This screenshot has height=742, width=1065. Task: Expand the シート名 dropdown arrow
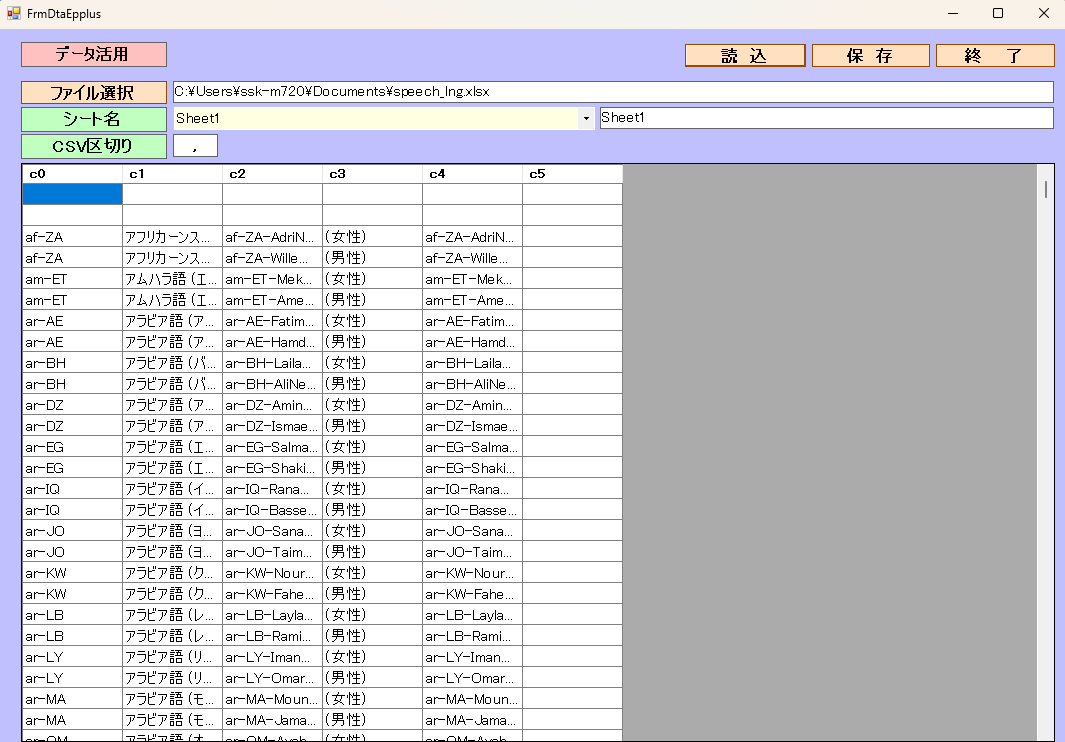click(x=585, y=119)
